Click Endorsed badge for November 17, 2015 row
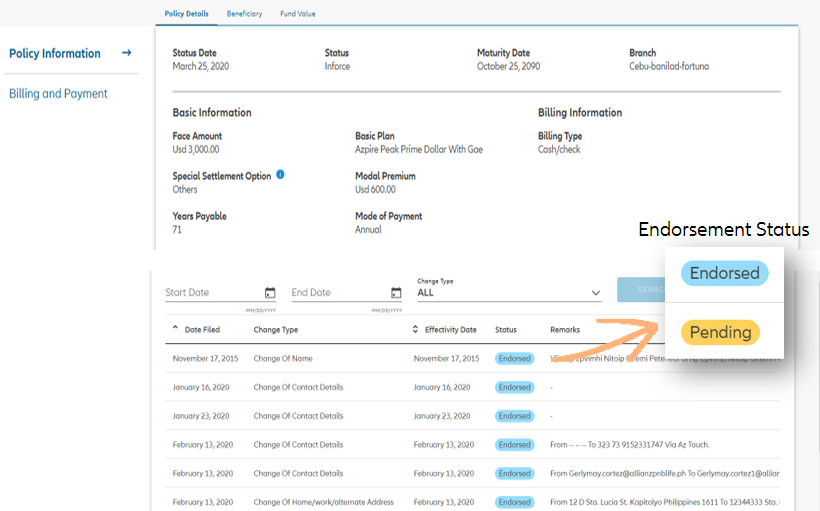 [x=514, y=358]
